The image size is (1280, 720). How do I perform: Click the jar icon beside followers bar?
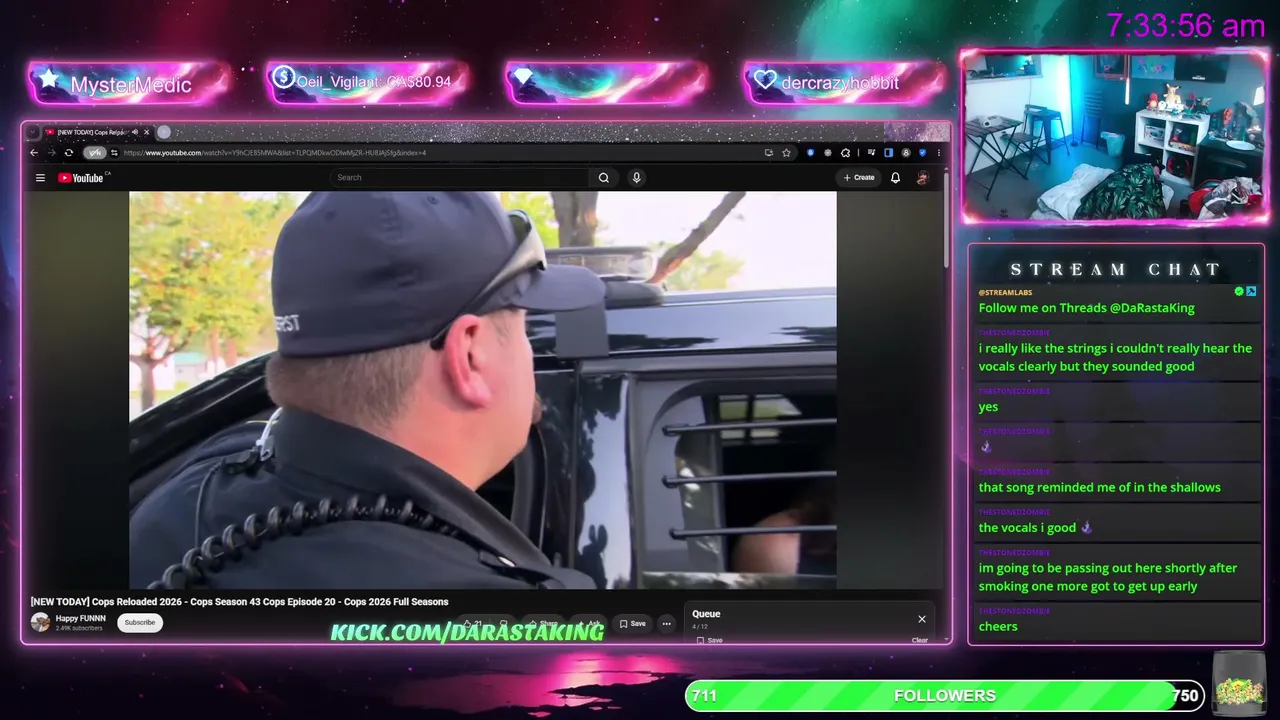tap(1237, 683)
